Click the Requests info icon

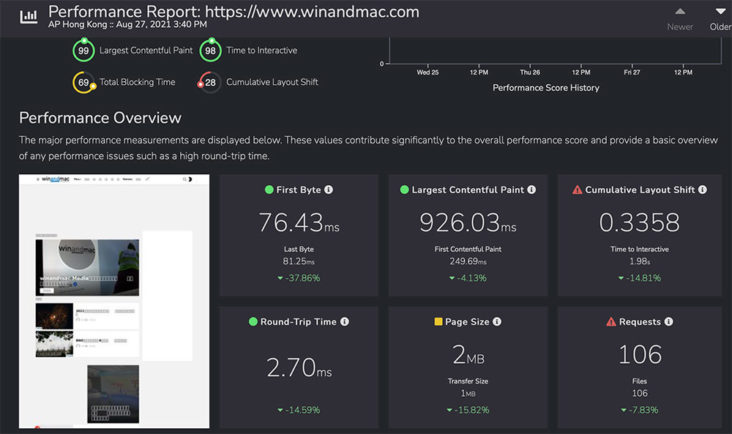(667, 322)
